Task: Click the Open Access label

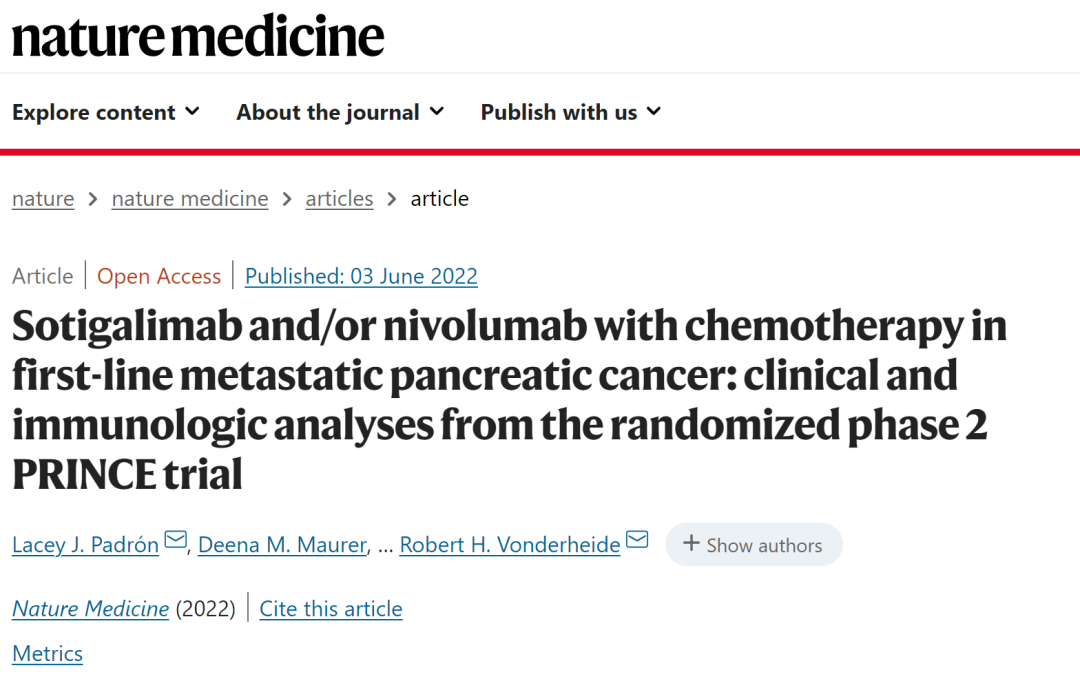Action: pyautogui.click(x=159, y=276)
